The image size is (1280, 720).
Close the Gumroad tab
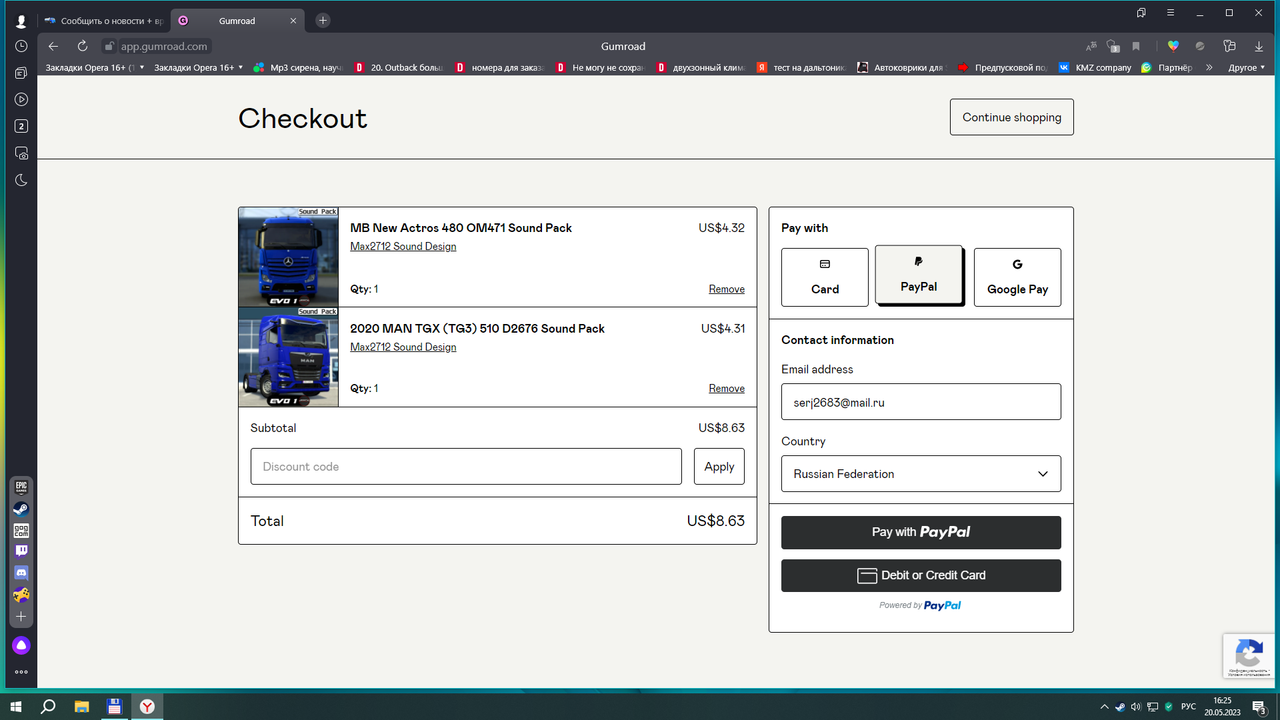click(x=293, y=20)
